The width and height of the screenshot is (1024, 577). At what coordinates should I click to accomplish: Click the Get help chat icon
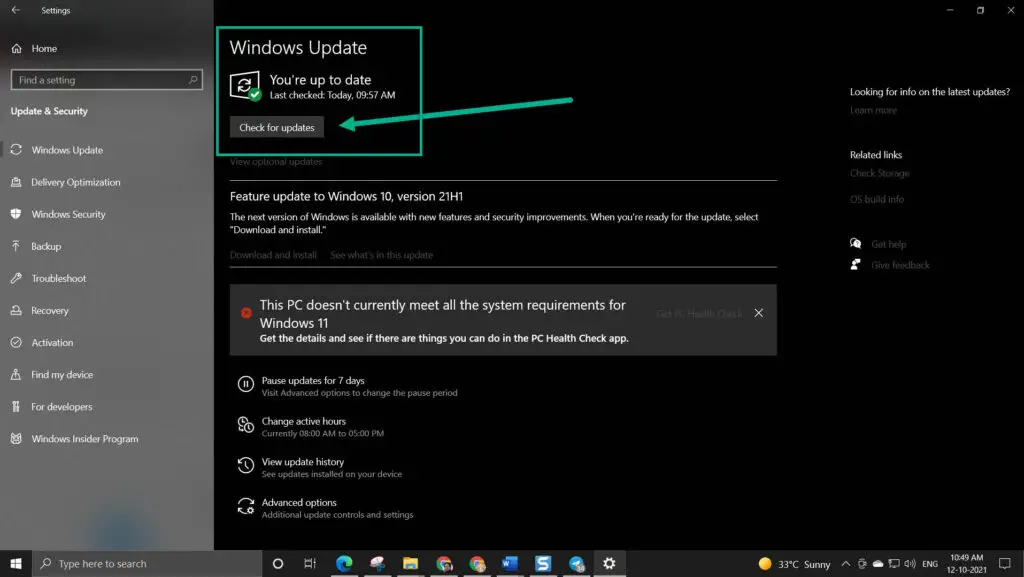point(856,243)
